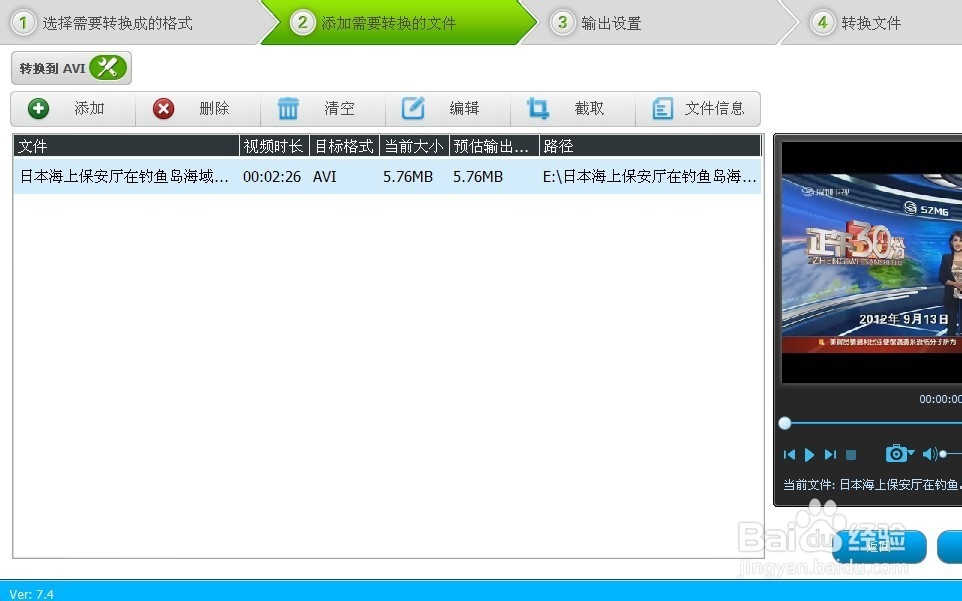The width and height of the screenshot is (962, 601).
Task: Open the 目标格式 column header
Action: click(x=343, y=145)
